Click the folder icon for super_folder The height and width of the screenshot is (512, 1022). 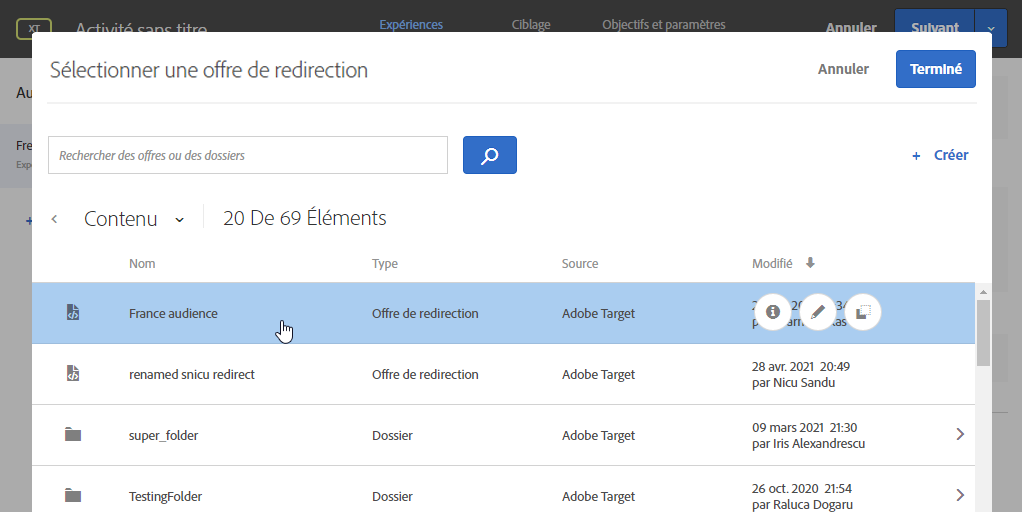[72, 435]
